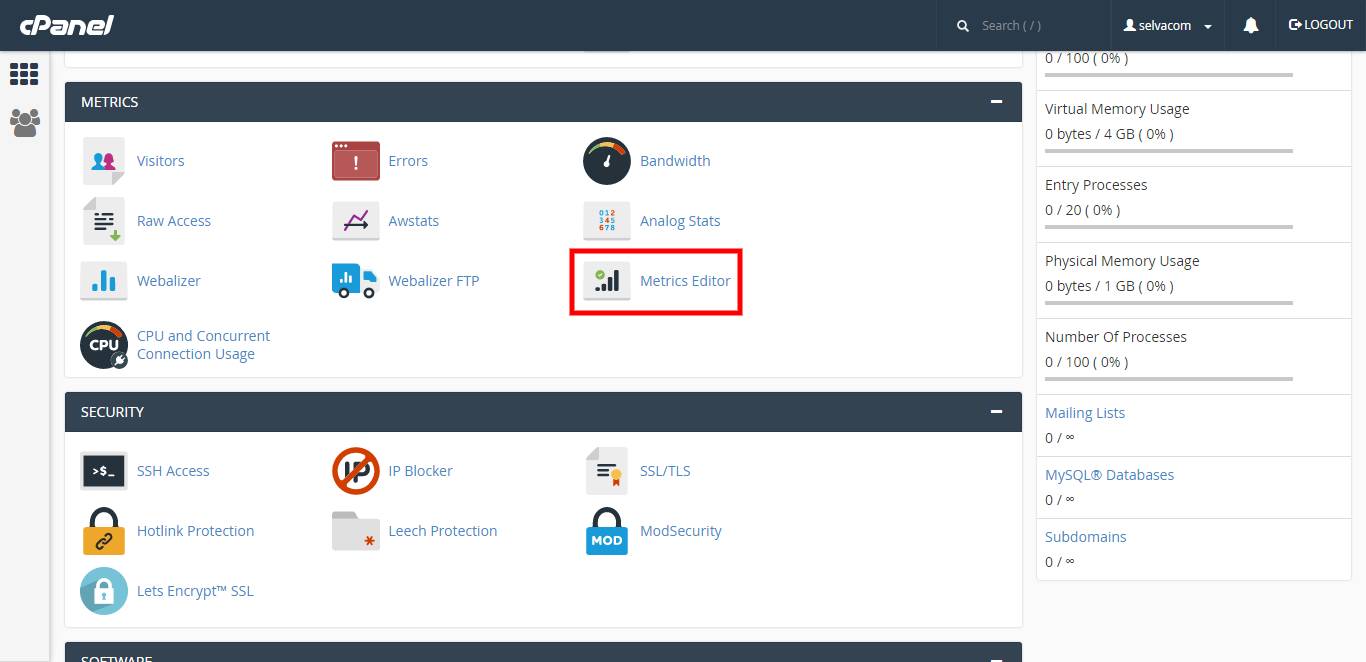The height and width of the screenshot is (662, 1366).
Task: Click the Lets Encrypt SSL link
Action: point(195,591)
